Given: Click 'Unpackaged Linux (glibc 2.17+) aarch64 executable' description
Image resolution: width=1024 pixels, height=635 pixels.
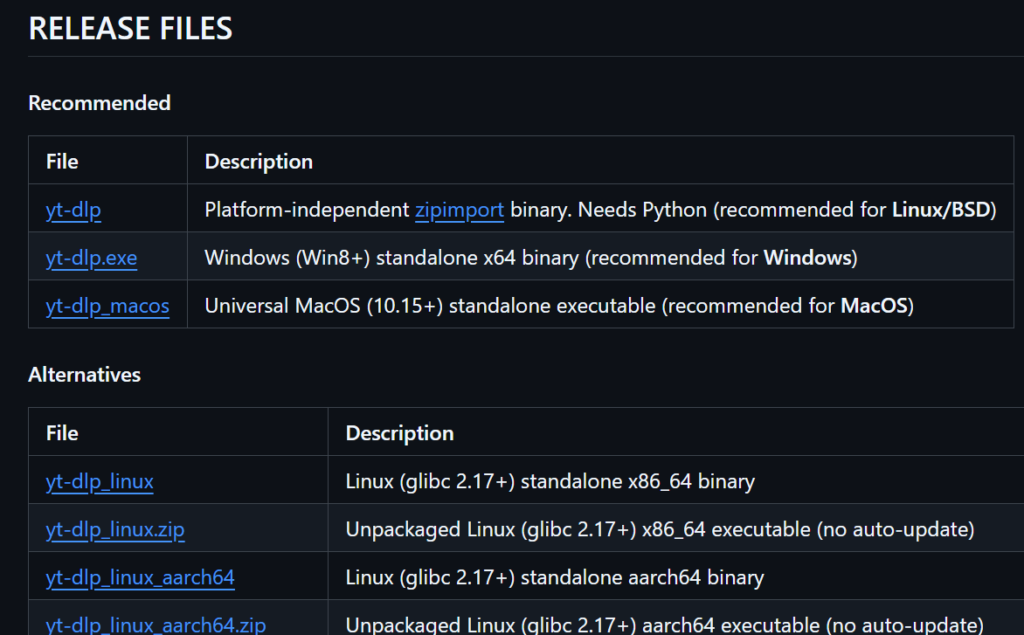Looking at the screenshot, I should point(664,625).
